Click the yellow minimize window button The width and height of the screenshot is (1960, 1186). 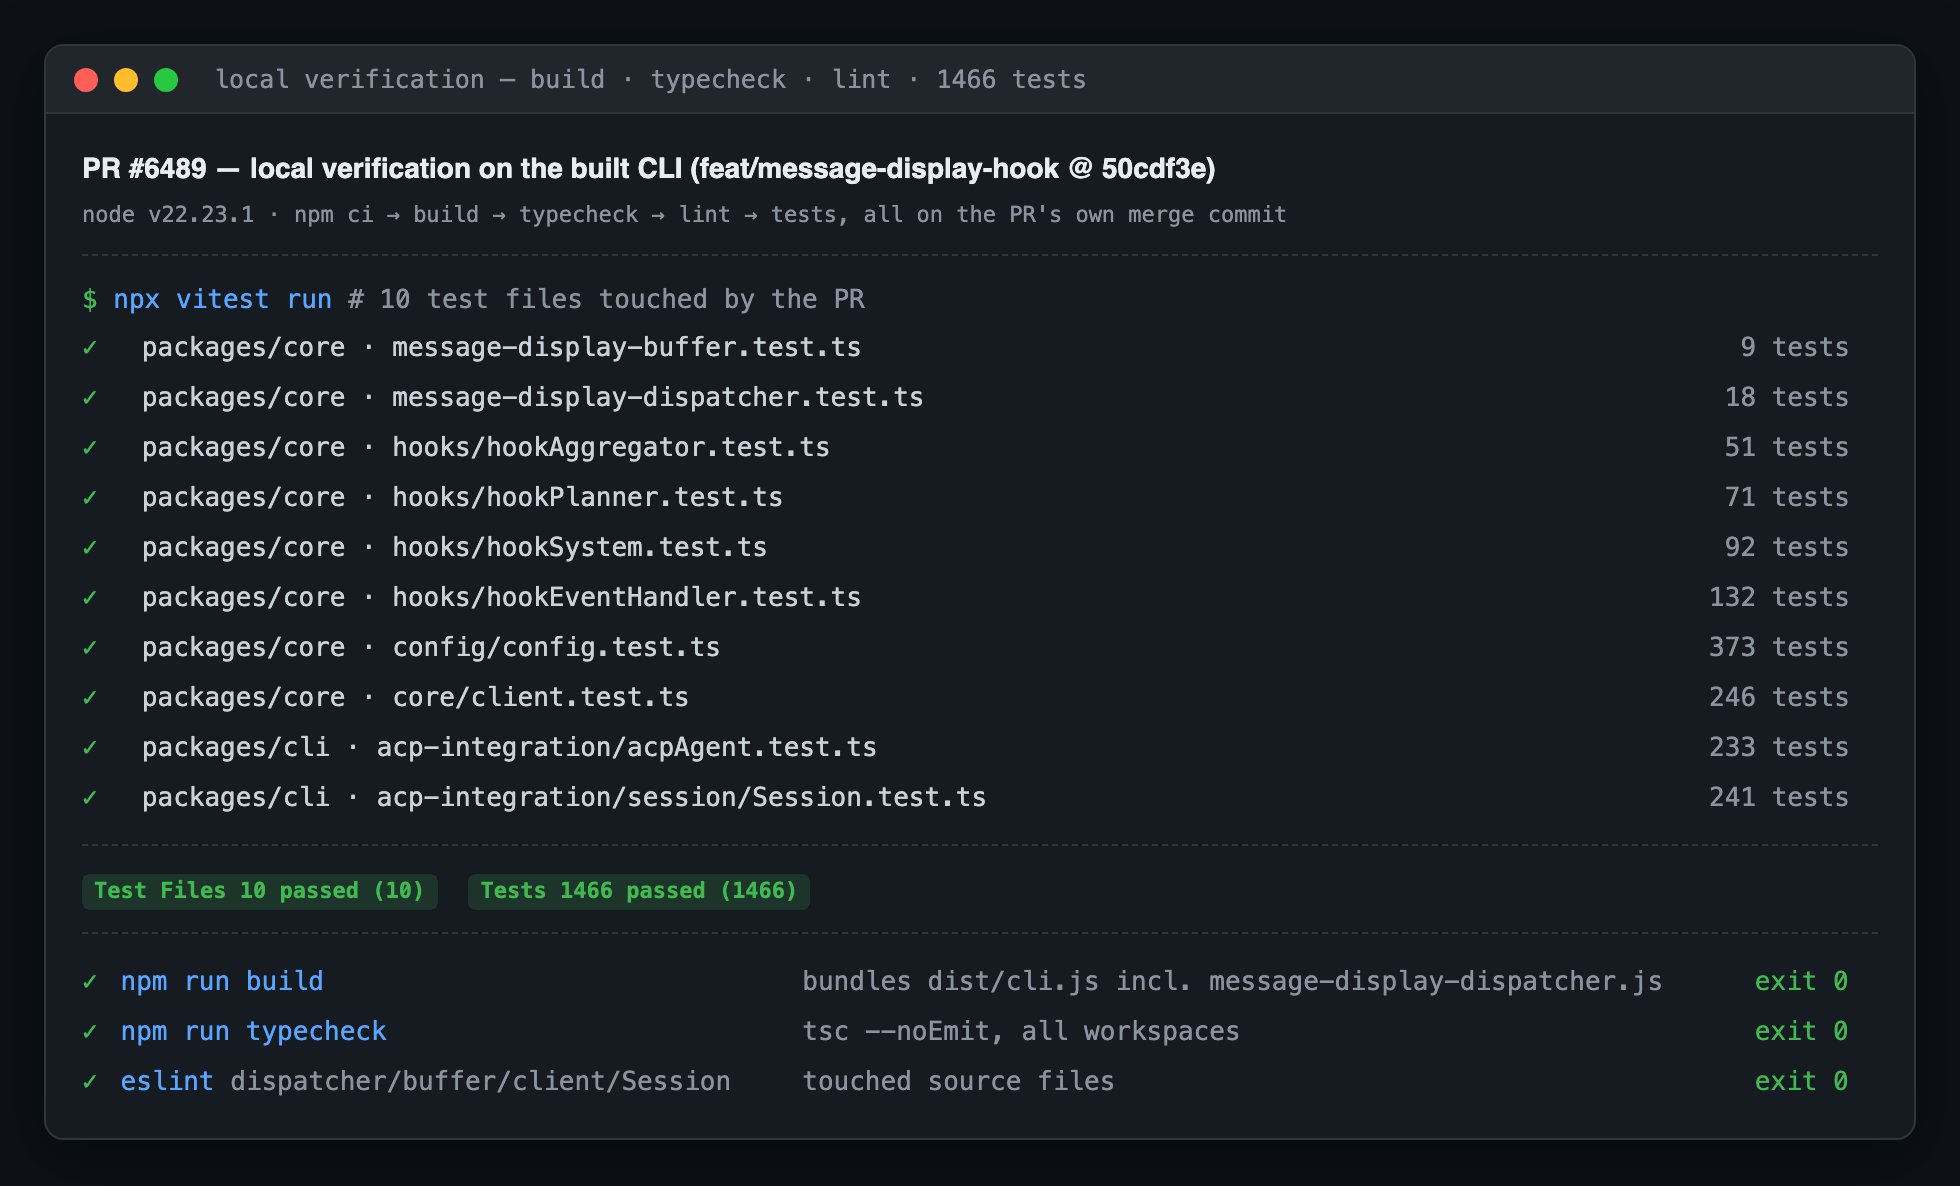(126, 80)
